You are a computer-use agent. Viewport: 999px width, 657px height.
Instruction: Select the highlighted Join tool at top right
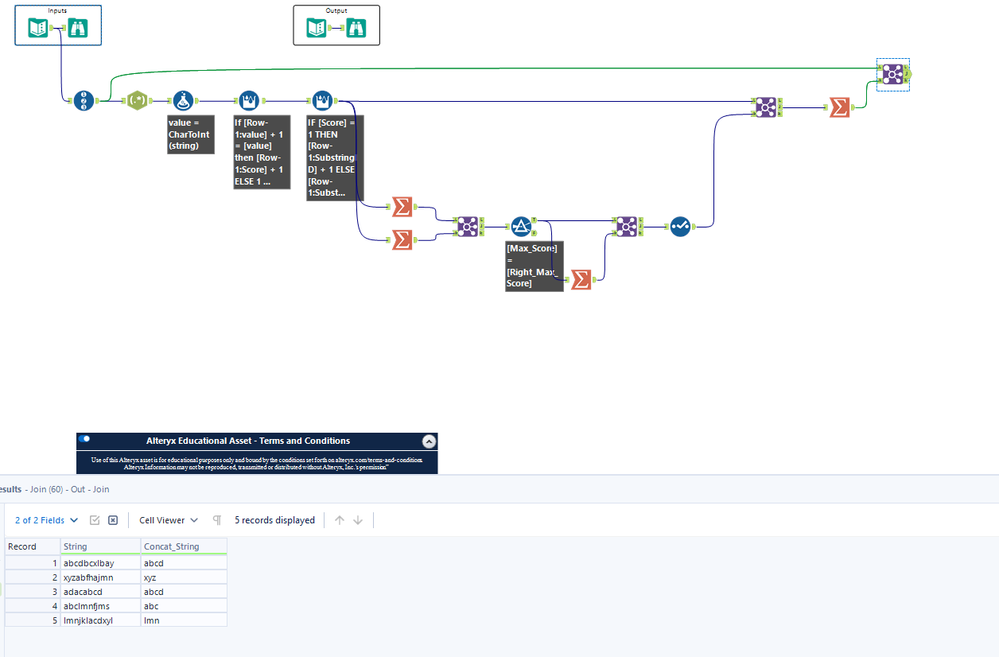(893, 75)
